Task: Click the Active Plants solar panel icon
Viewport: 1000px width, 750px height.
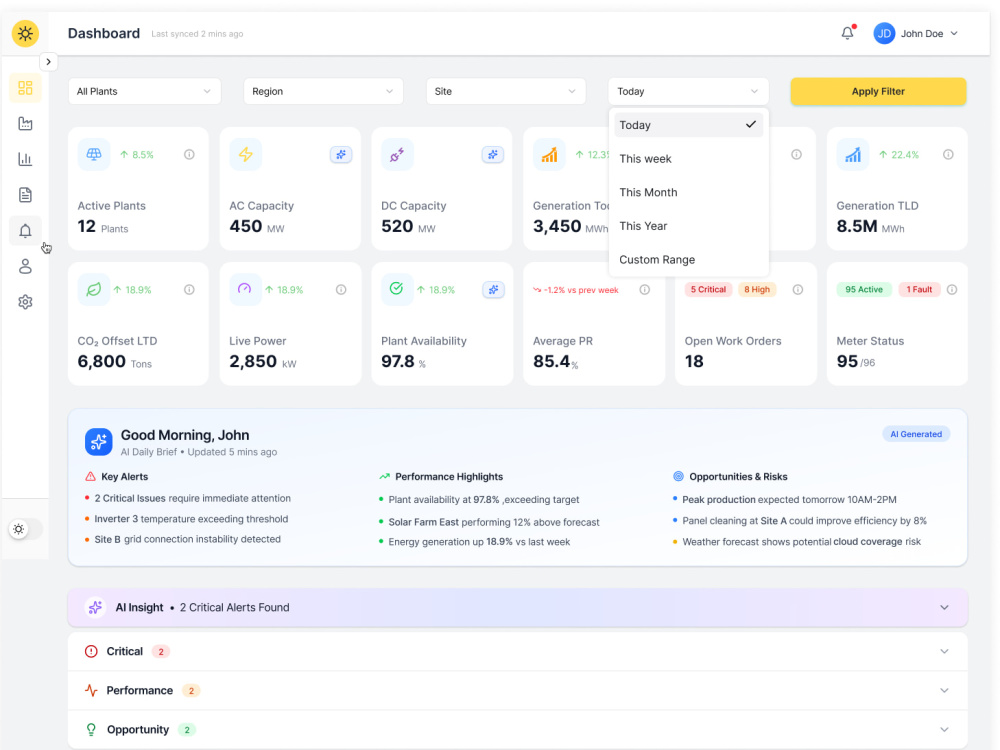Action: tap(94, 154)
